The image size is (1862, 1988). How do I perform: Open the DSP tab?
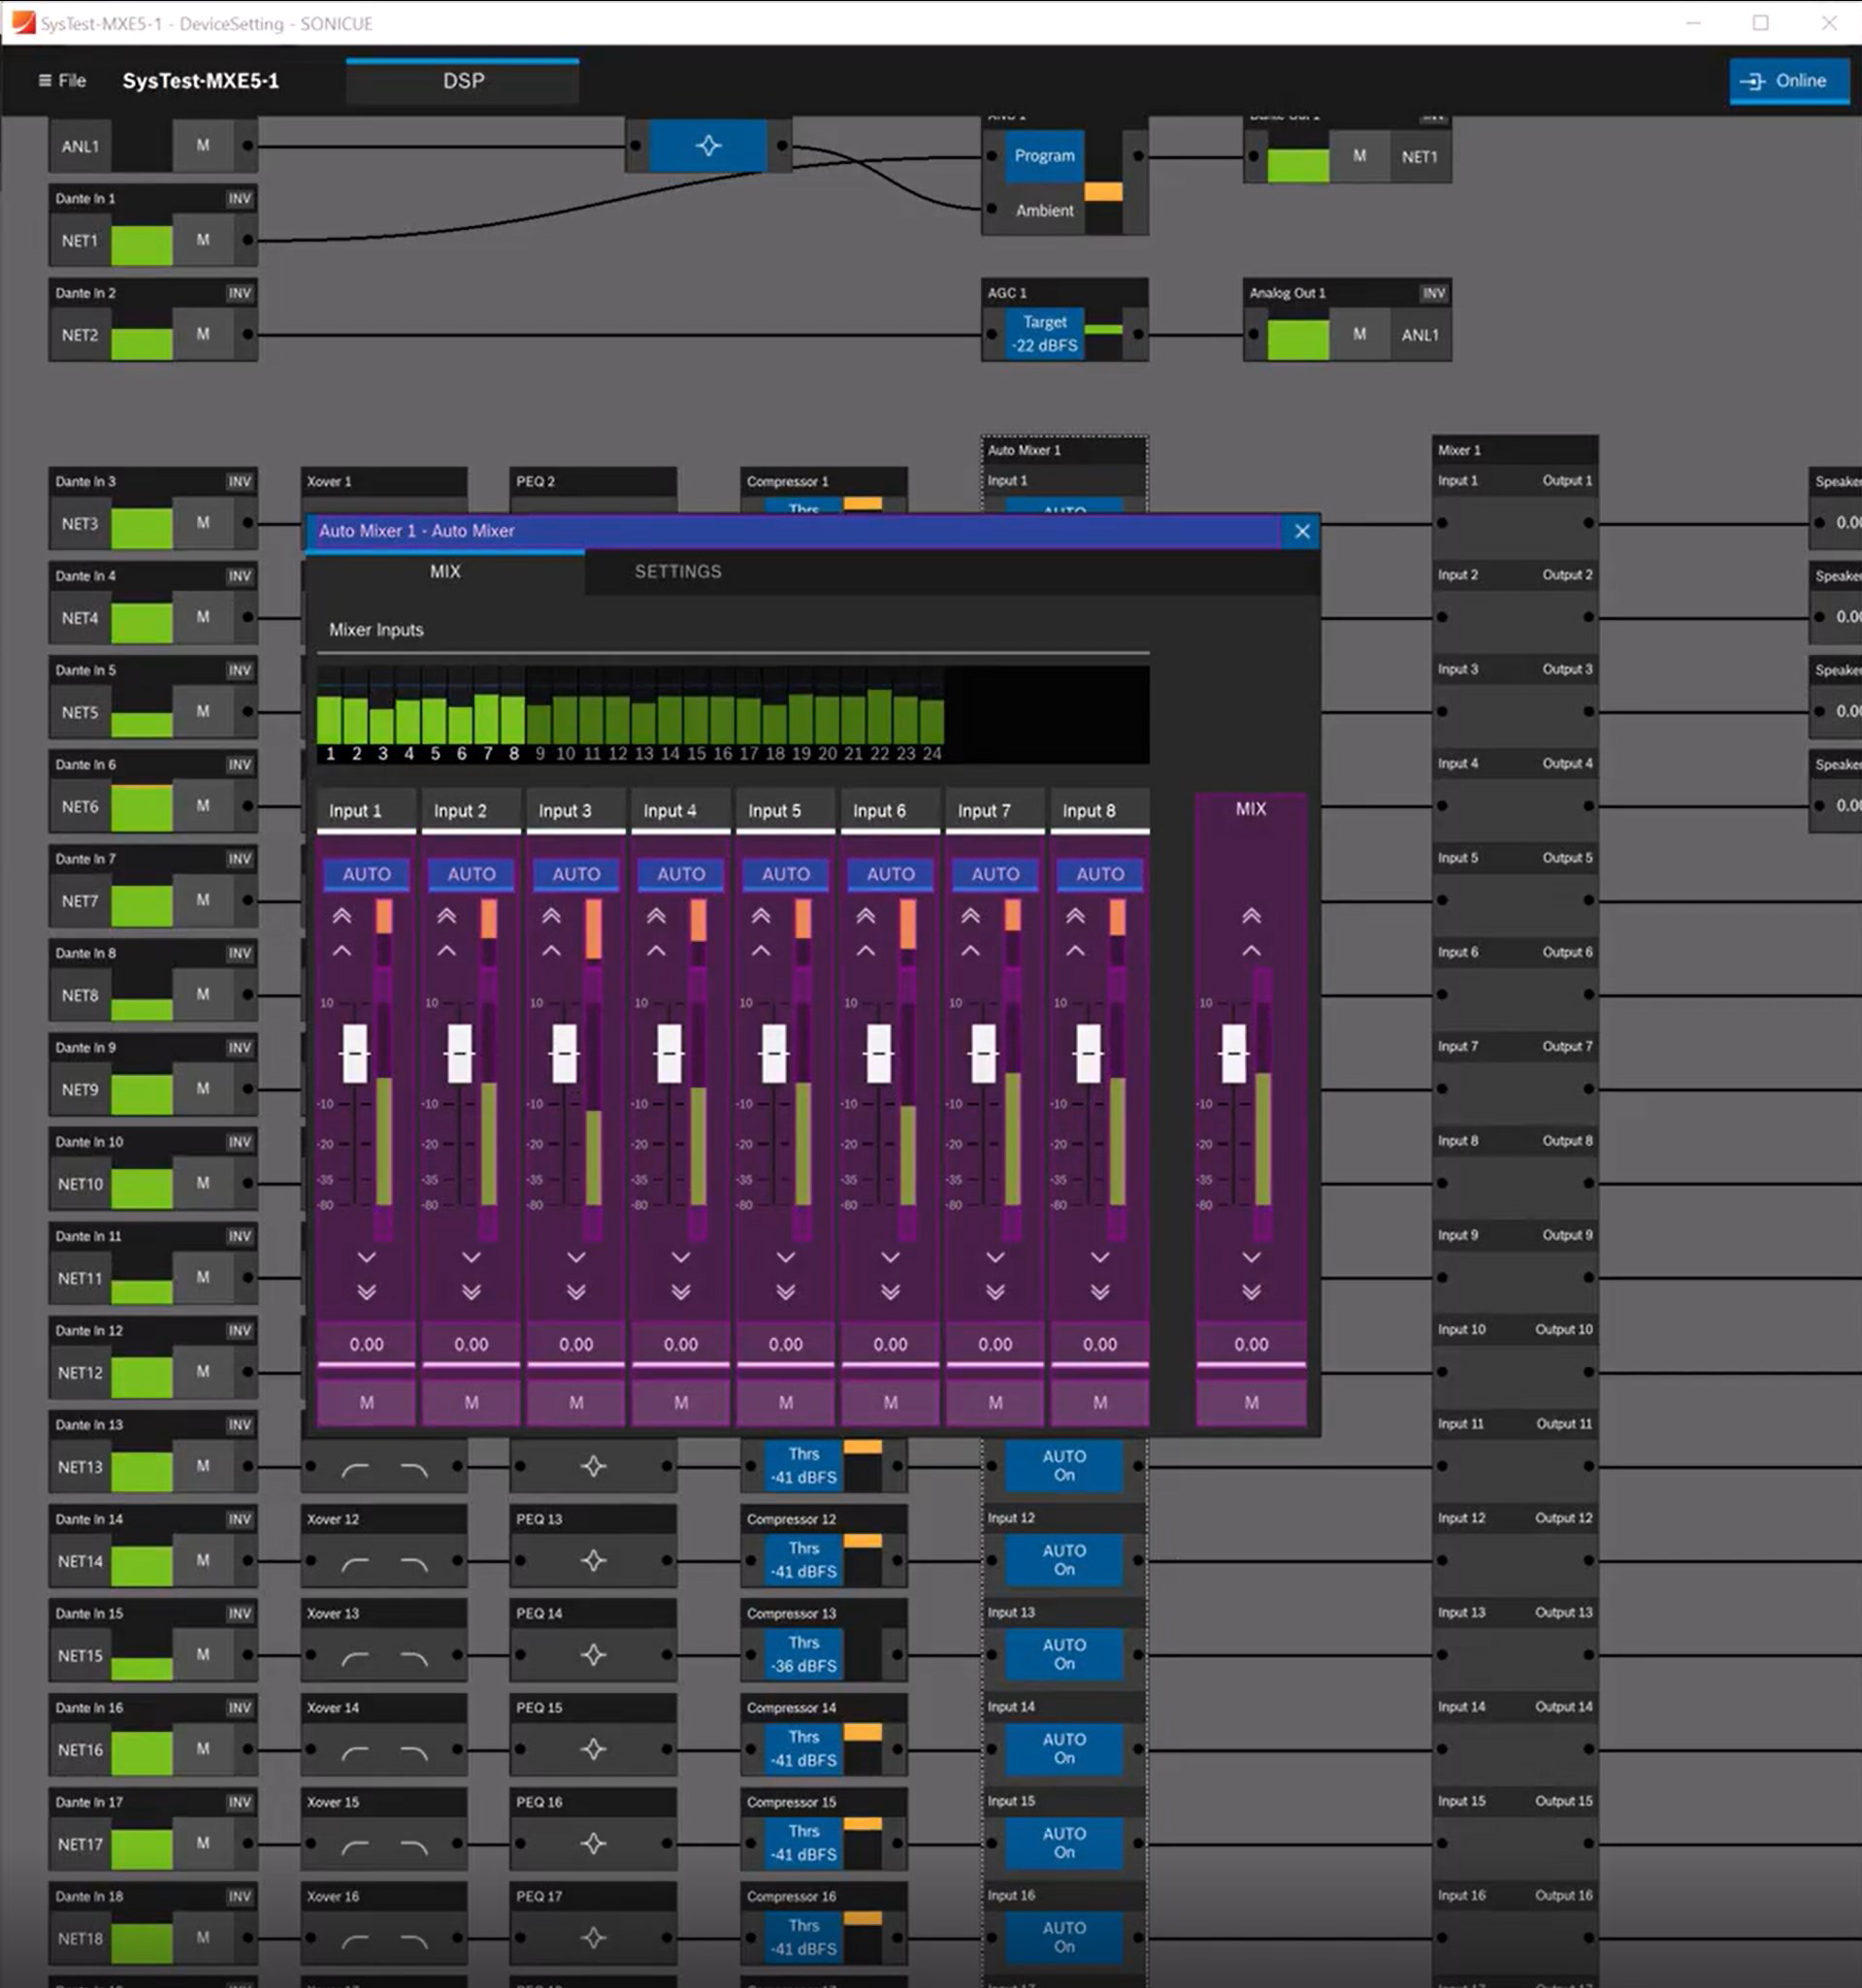point(463,81)
